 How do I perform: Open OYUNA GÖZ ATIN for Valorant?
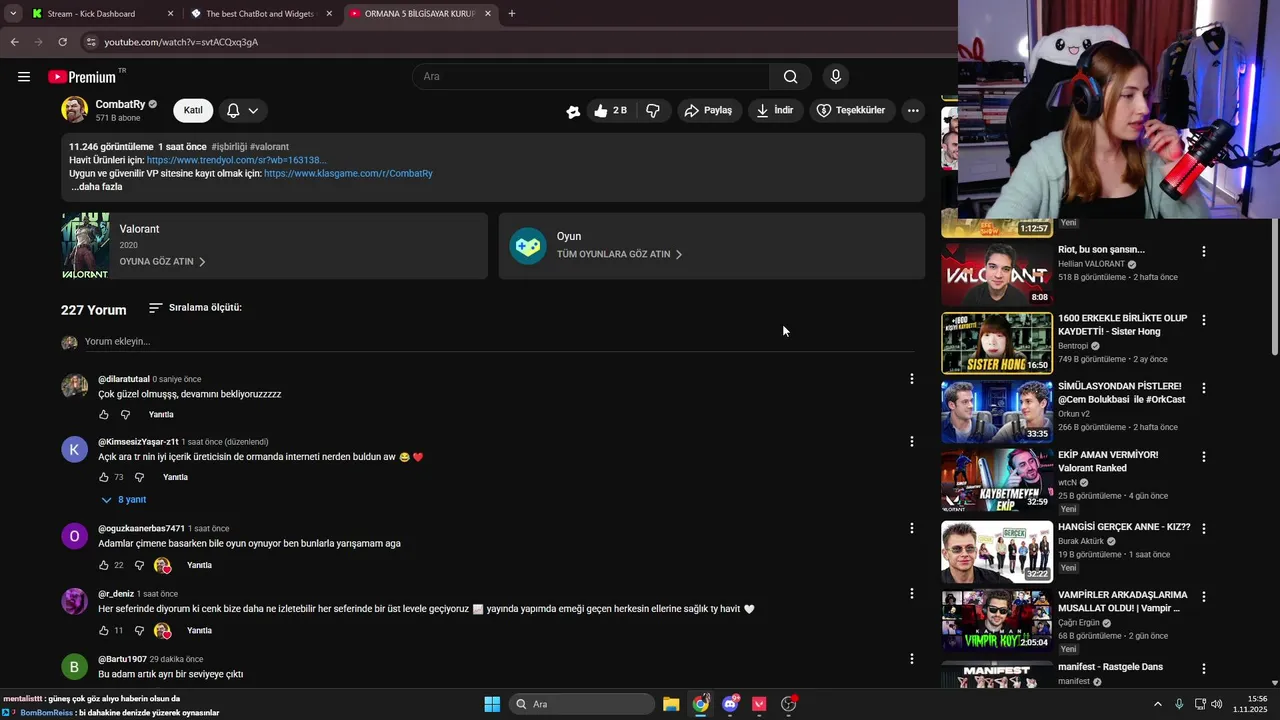click(162, 262)
